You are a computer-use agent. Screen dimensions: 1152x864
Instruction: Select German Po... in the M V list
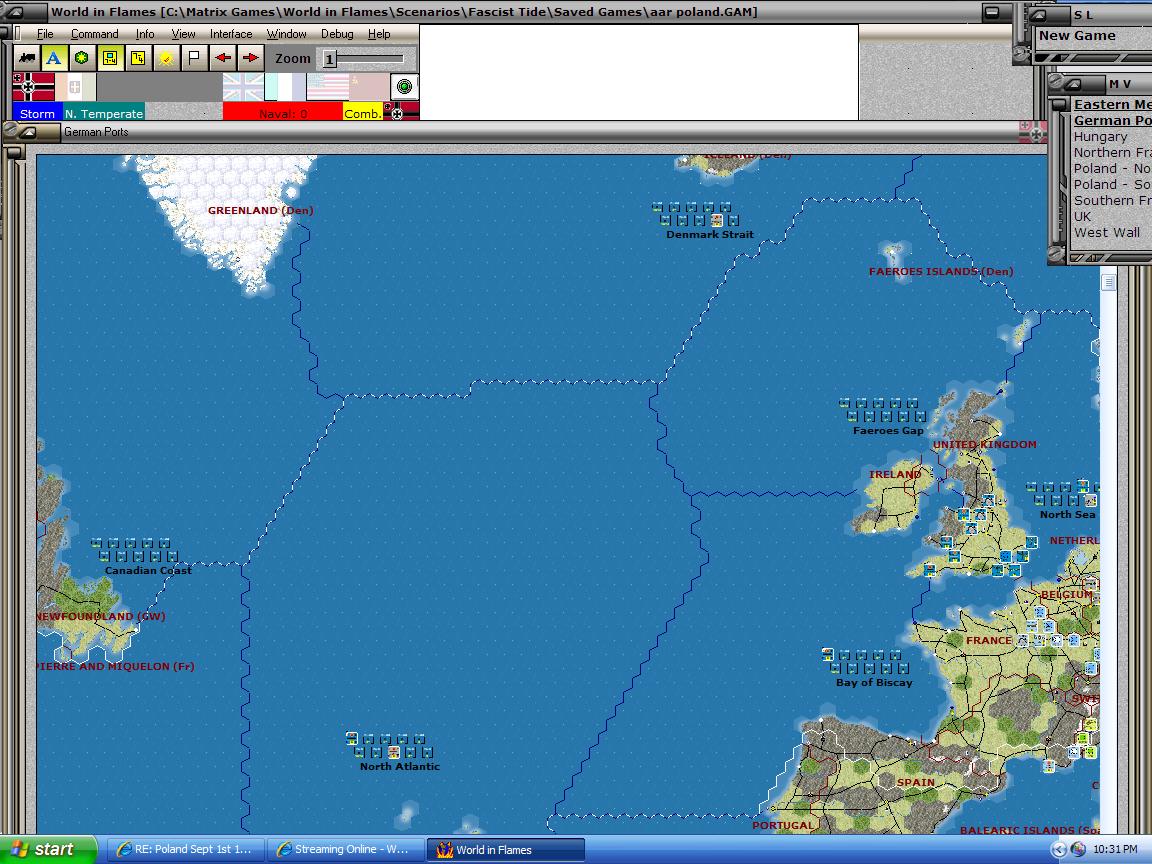(x=1112, y=120)
